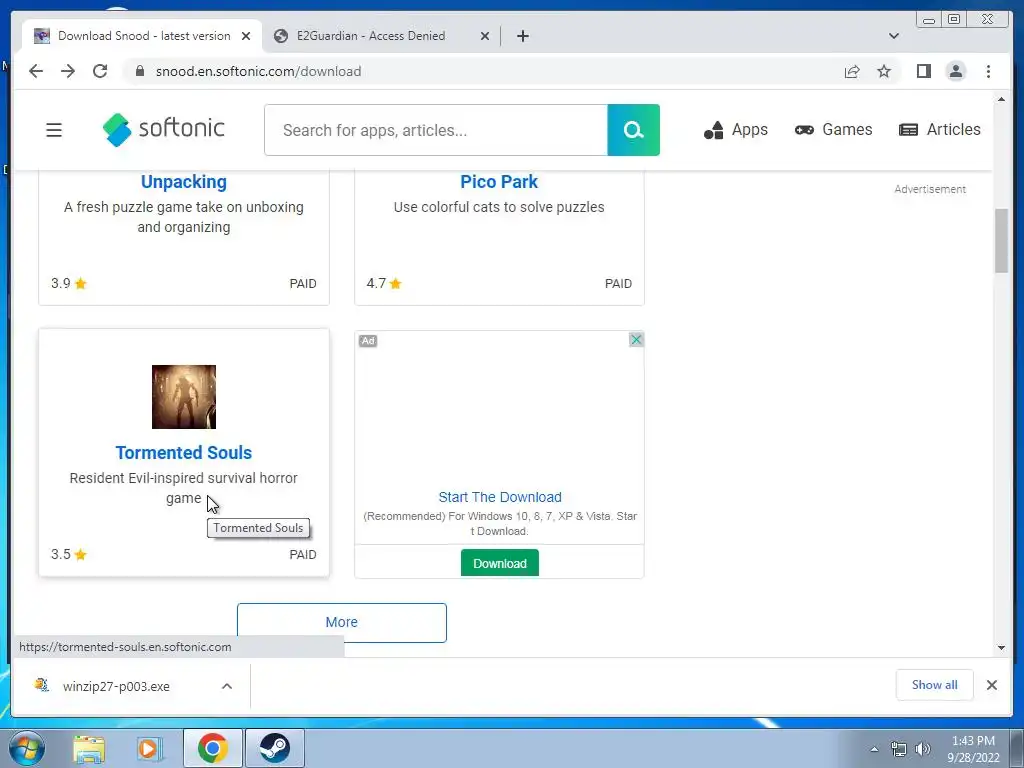The image size is (1024, 768).
Task: Click the Unpacking 3.9 rating
Action: tap(69, 283)
